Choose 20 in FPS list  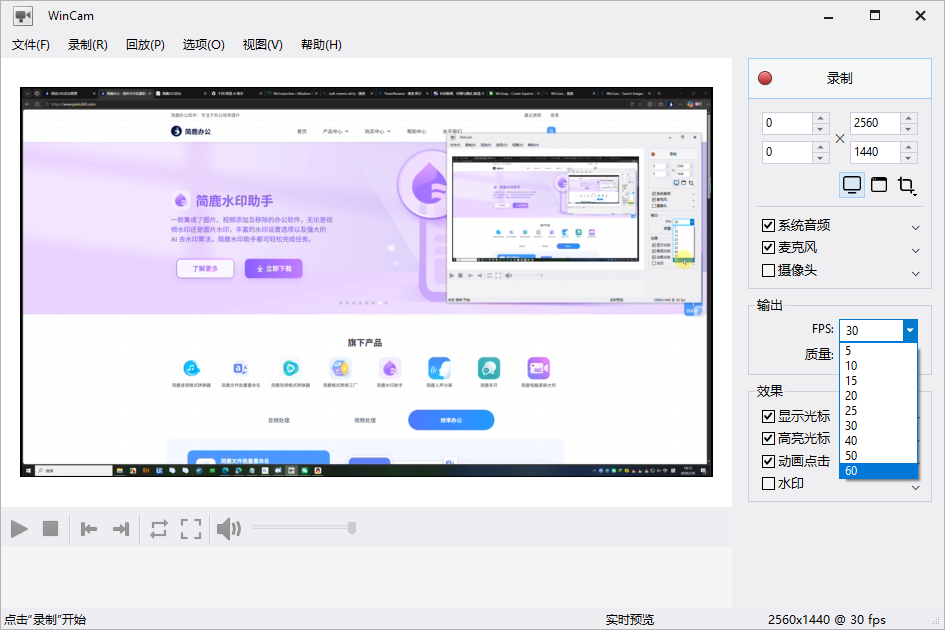tap(878, 396)
